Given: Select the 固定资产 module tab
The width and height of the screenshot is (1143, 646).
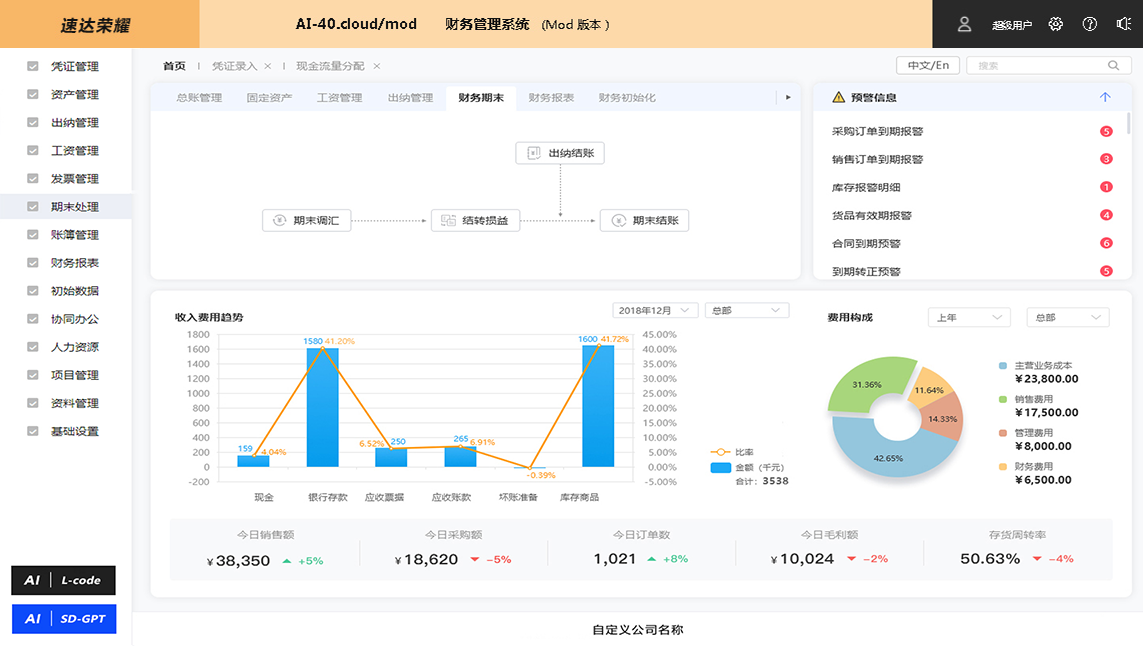Looking at the screenshot, I should click(x=269, y=98).
